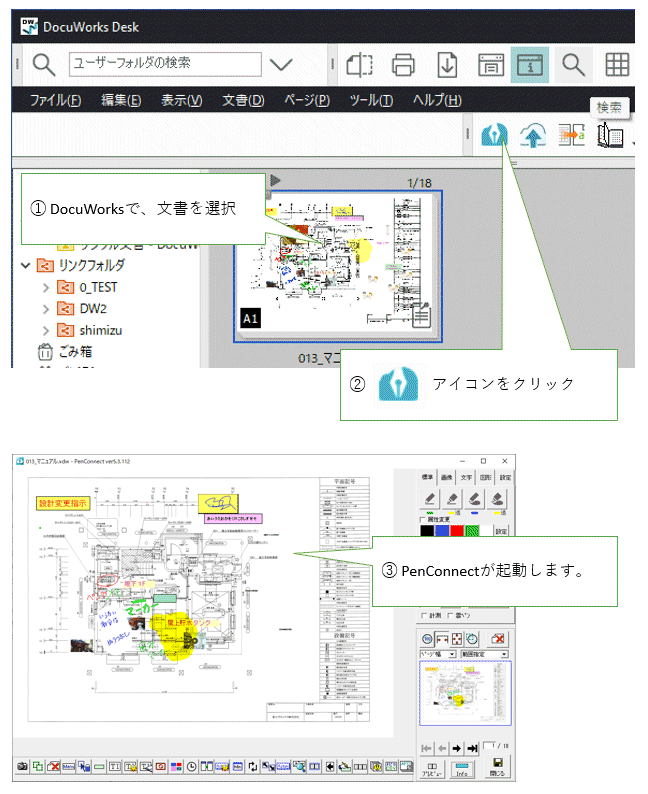Screen dimensions: 648x794
Task: Toggle the info panel icon in DocuWorks toolbar
Action: tap(531, 65)
